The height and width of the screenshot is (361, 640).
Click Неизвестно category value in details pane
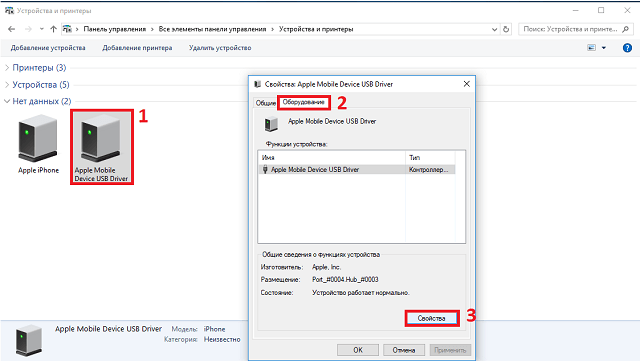click(x=222, y=339)
